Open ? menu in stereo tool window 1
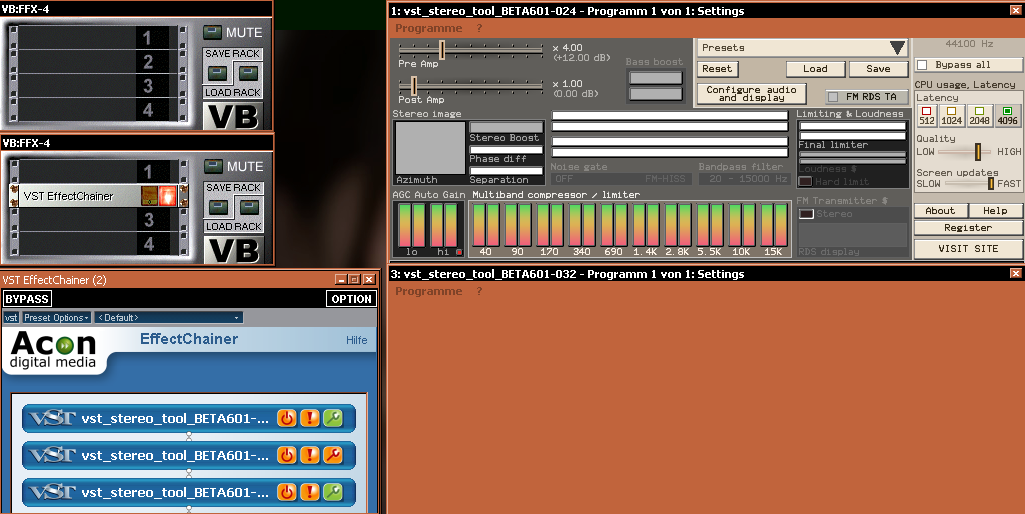Image resolution: width=1025 pixels, height=514 pixels. click(479, 28)
